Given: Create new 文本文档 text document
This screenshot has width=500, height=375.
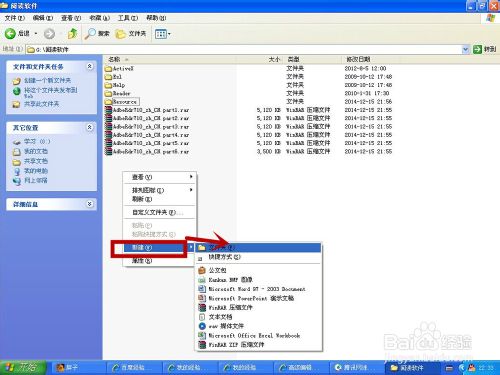Looking at the screenshot, I should click(258, 317).
